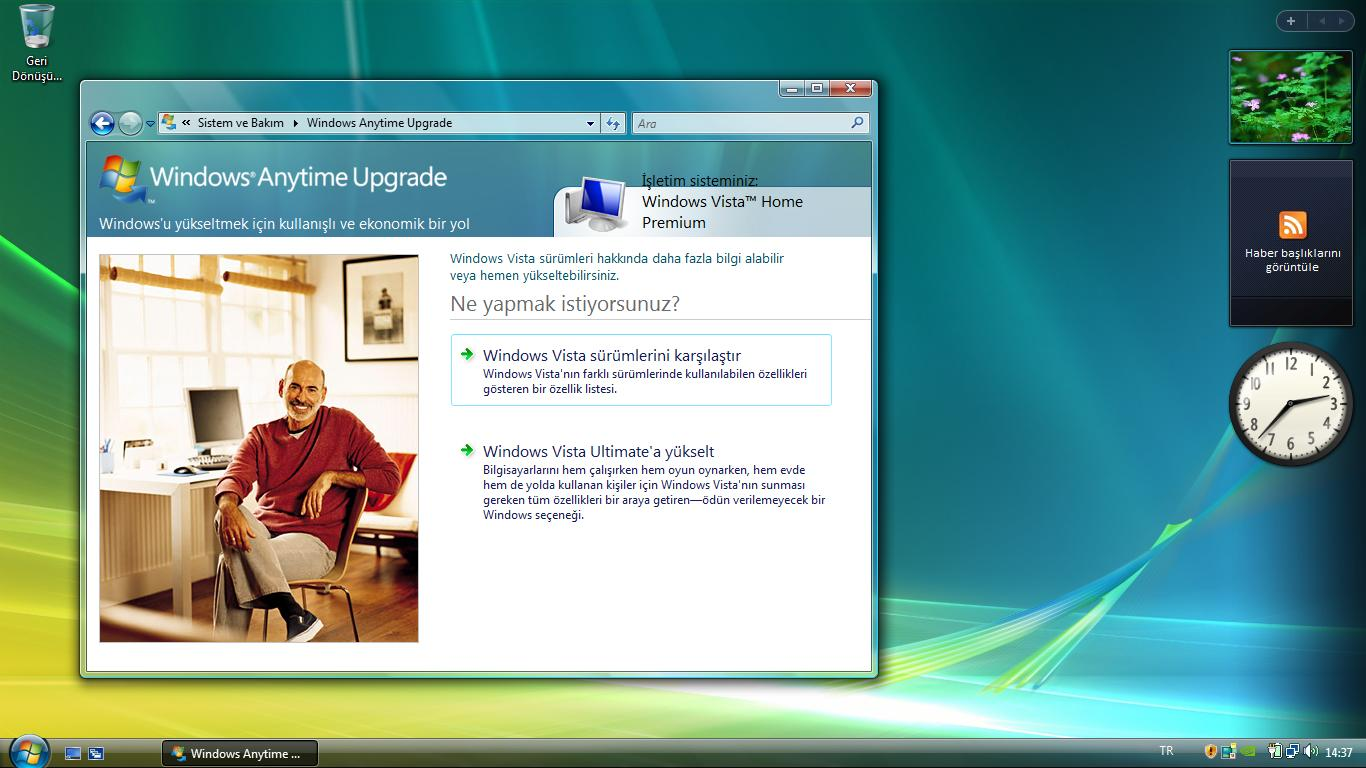
Task: Click the orange RSS feed icon
Action: point(1292,225)
